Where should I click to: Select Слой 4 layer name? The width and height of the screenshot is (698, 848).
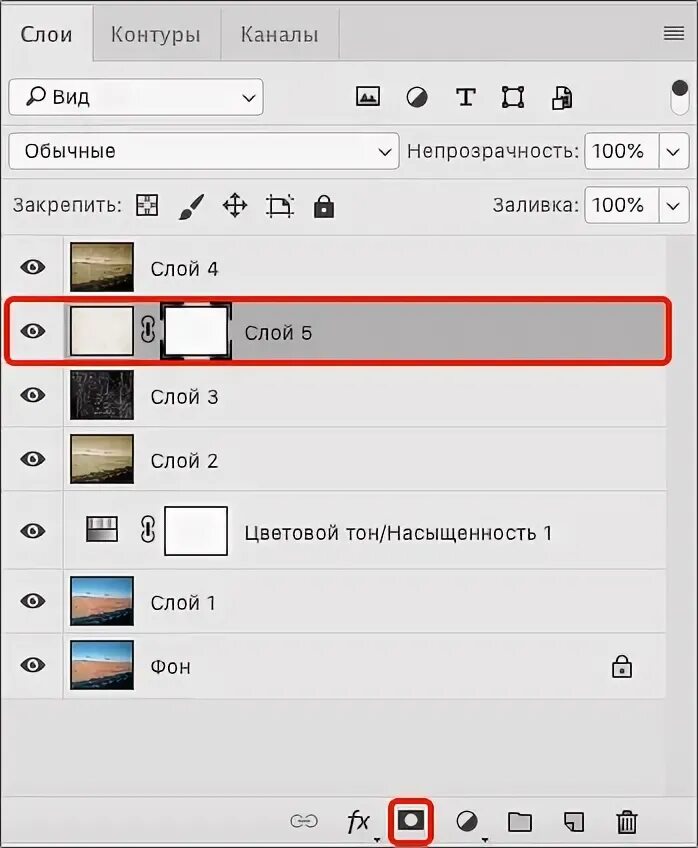[x=184, y=269]
